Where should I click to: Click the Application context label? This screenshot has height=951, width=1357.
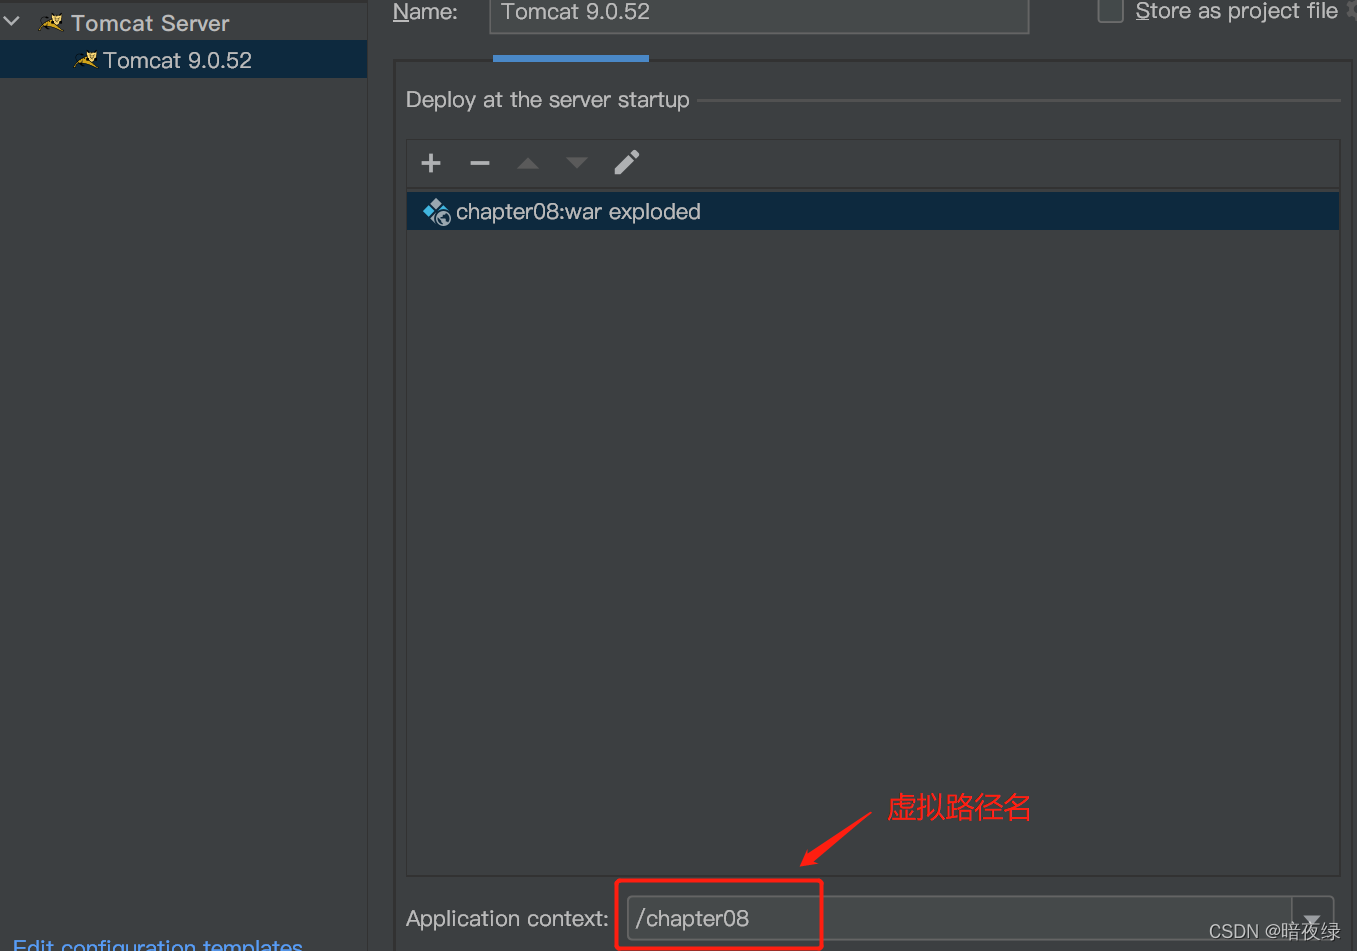pyautogui.click(x=507, y=919)
